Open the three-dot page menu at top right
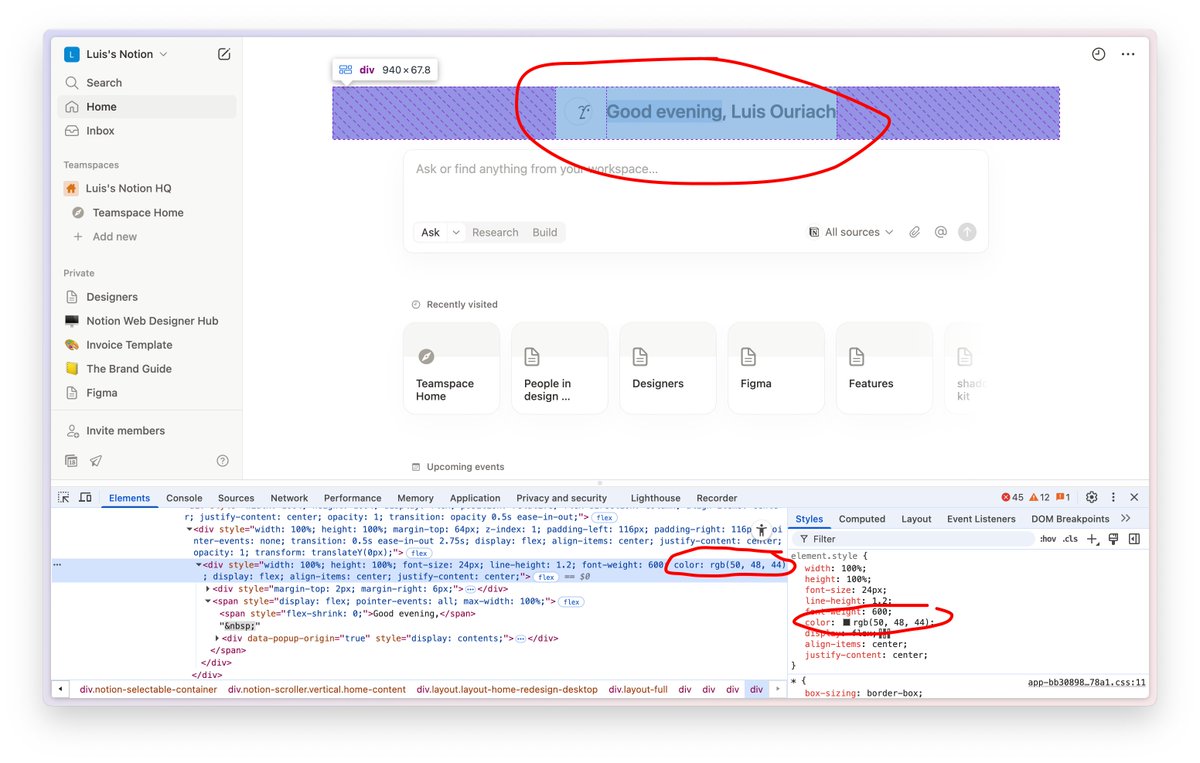 [1128, 54]
